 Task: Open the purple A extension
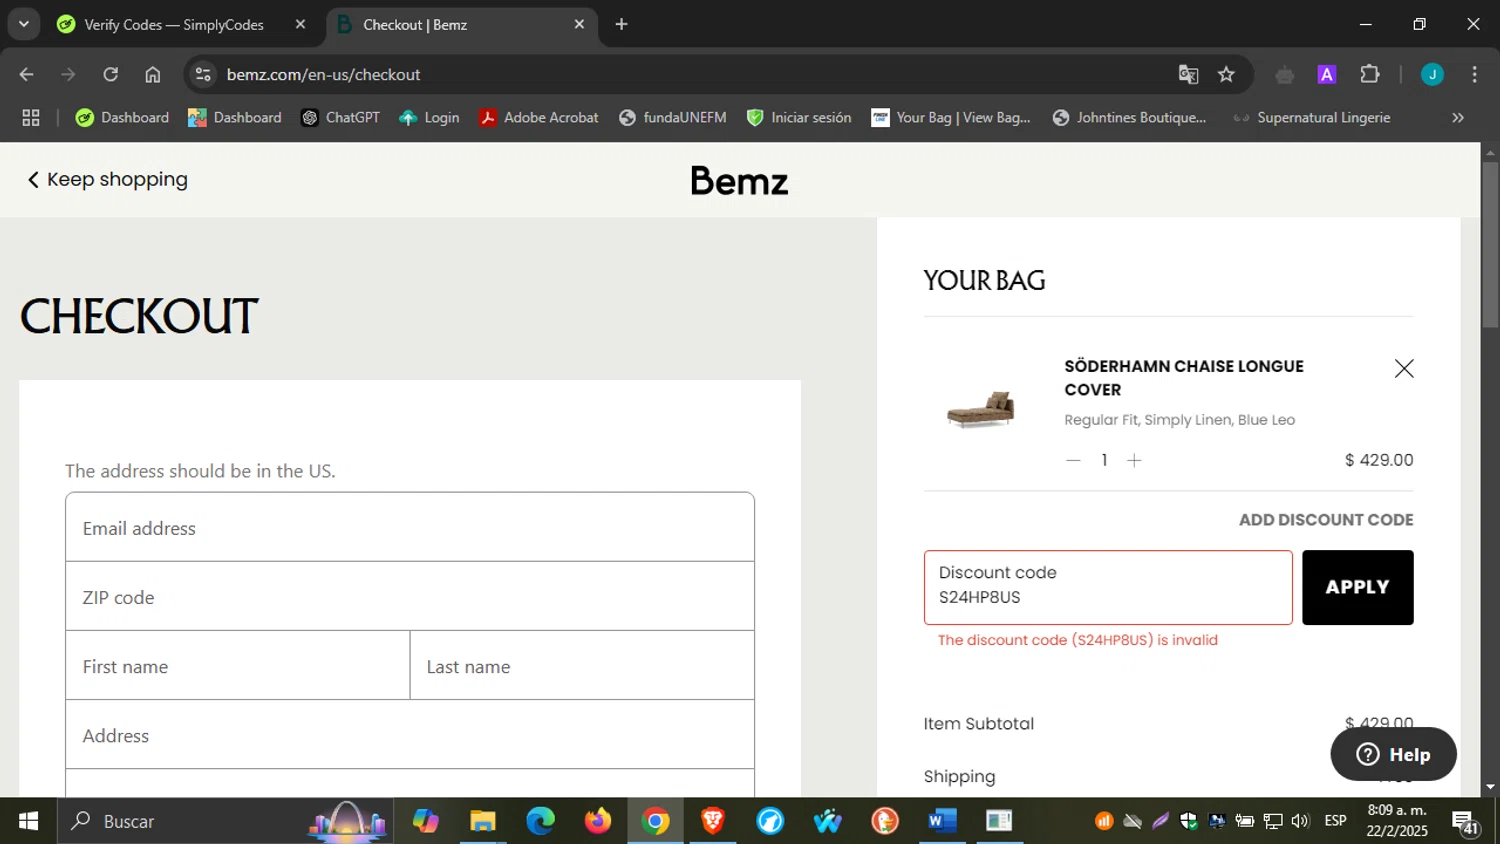[1327, 75]
